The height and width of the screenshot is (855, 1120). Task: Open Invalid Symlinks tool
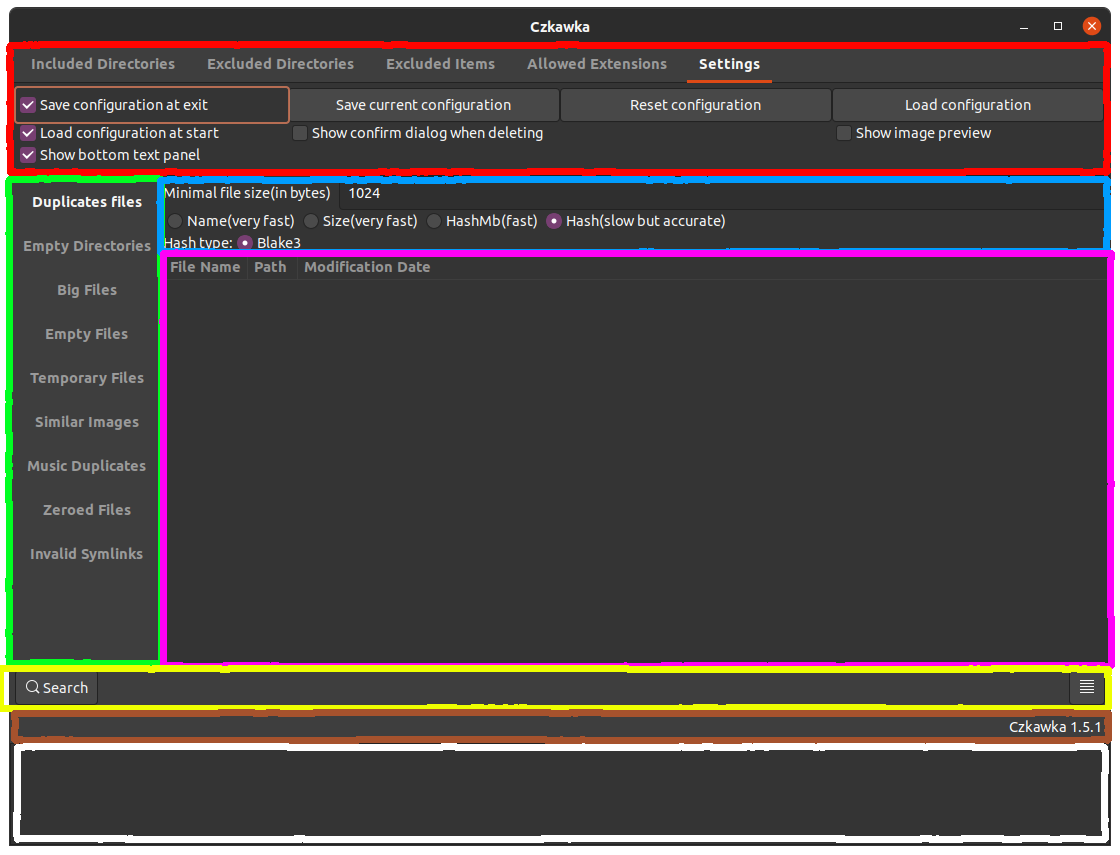[86, 554]
